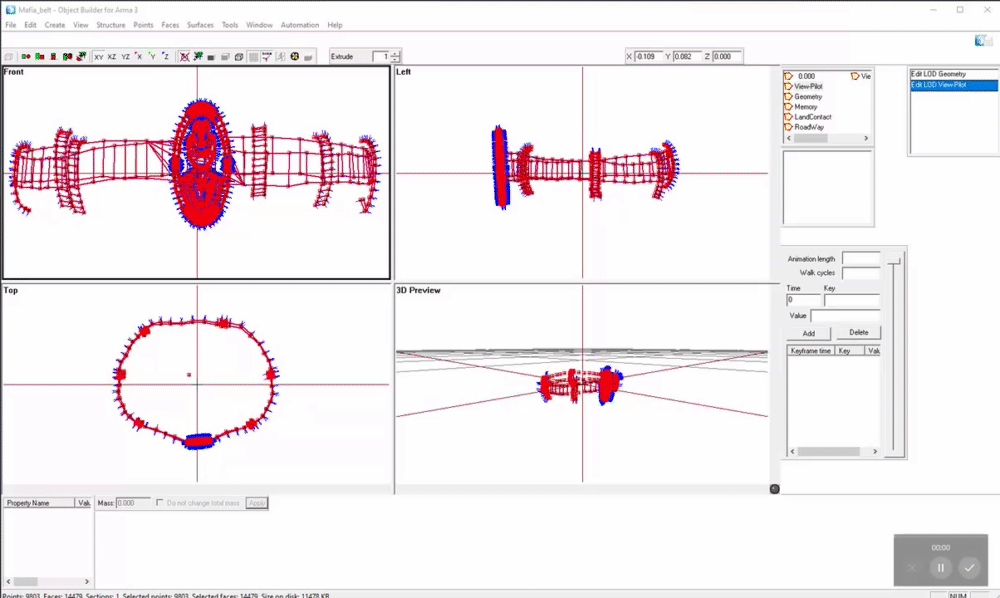This screenshot has width=1000, height=598.
Task: Open the Automation menu
Action: tap(300, 25)
